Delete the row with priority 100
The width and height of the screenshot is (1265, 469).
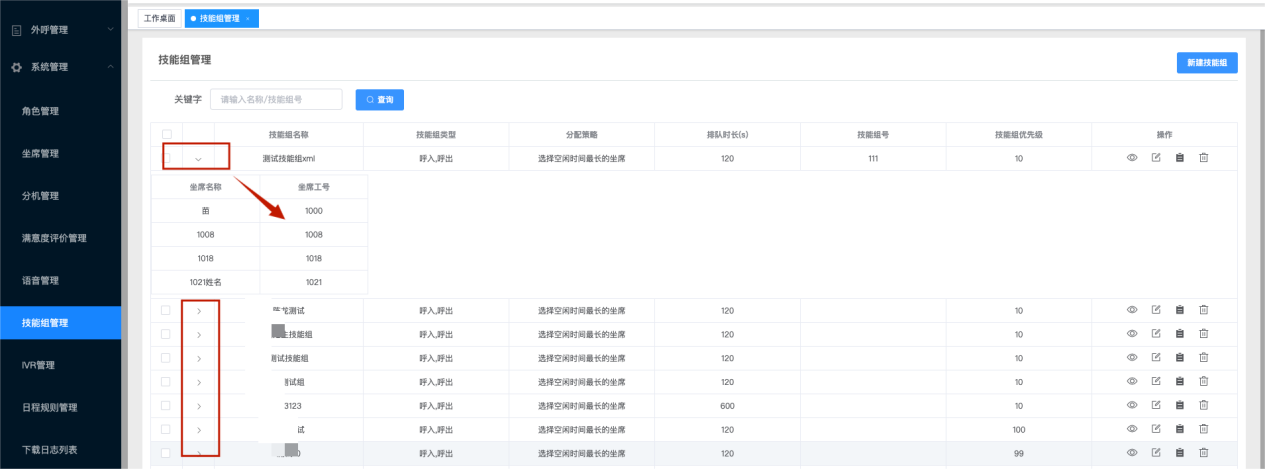[x=1204, y=429]
